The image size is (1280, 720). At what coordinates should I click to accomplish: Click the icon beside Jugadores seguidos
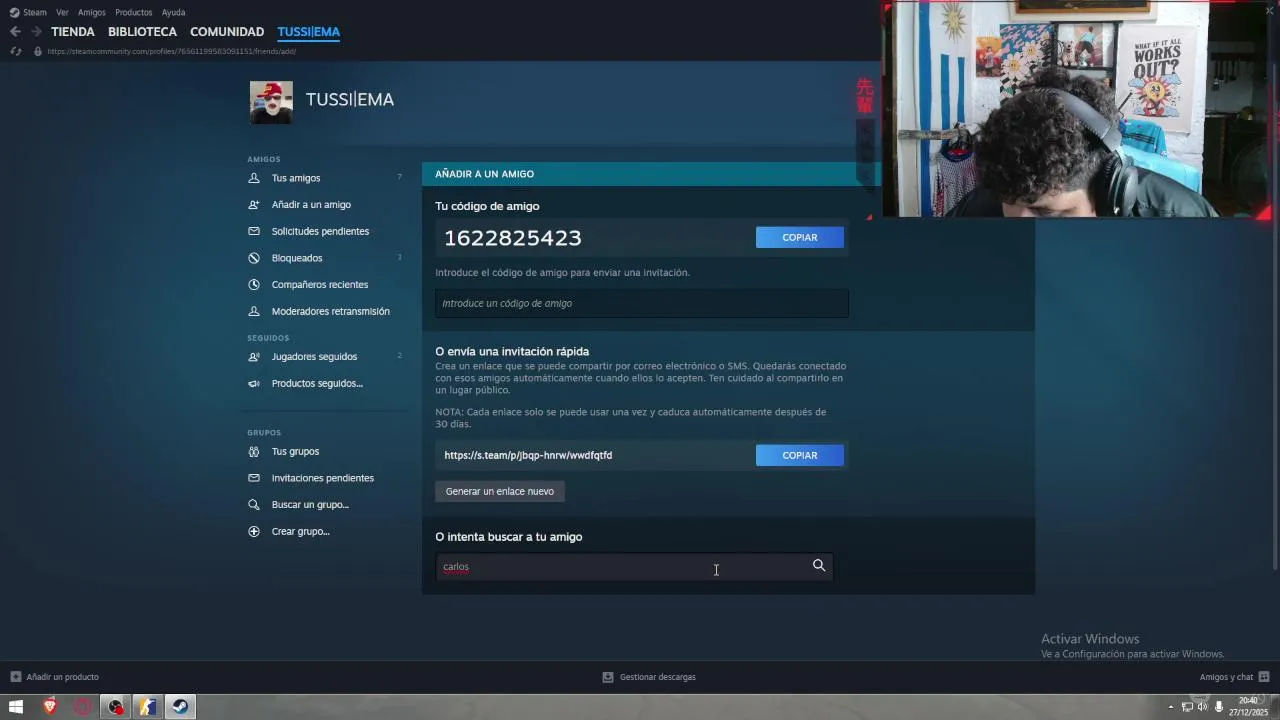[x=254, y=357]
